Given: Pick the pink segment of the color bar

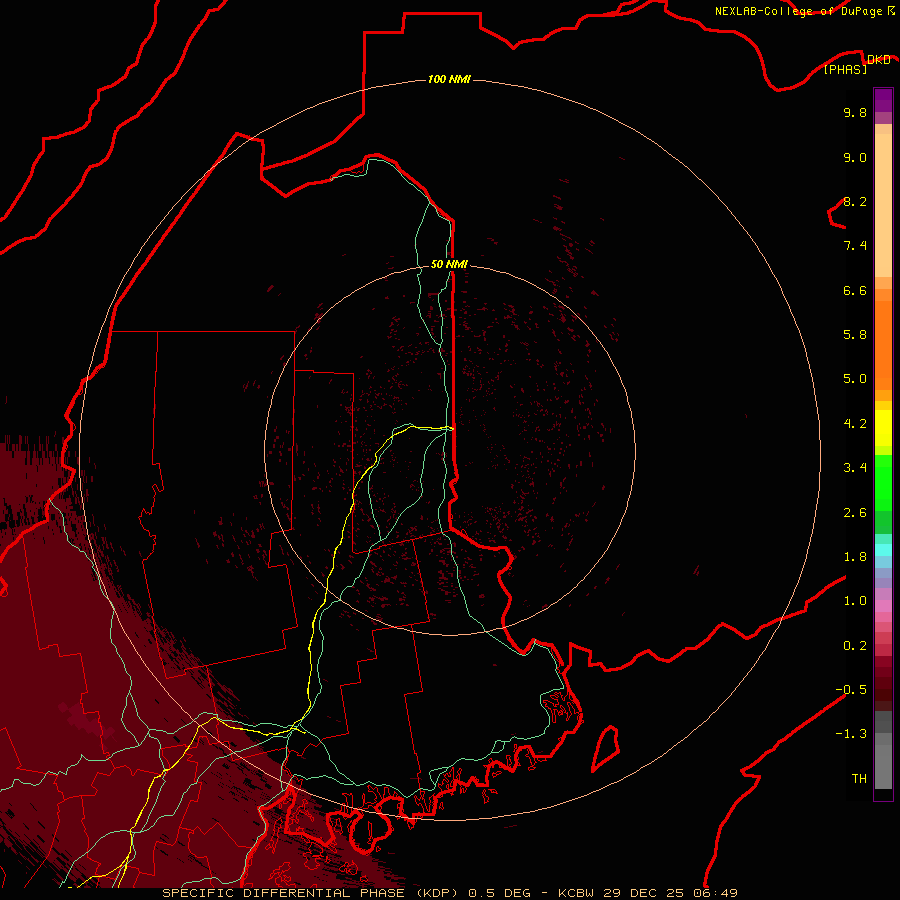Looking at the screenshot, I should pos(883,606).
